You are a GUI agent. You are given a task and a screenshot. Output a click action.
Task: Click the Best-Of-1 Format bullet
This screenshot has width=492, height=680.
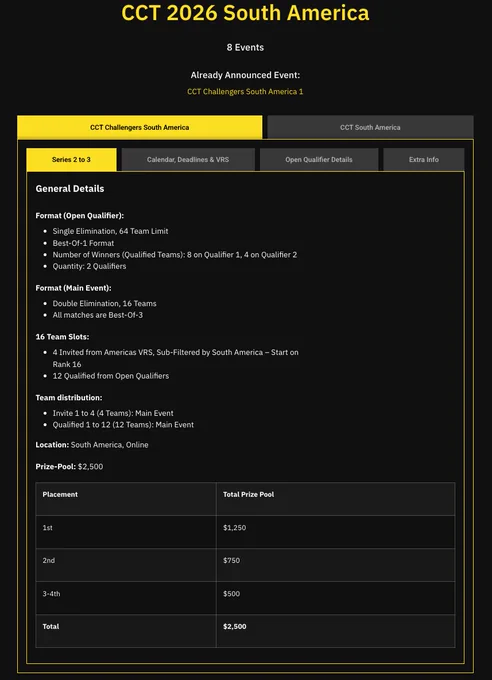[x=83, y=243]
